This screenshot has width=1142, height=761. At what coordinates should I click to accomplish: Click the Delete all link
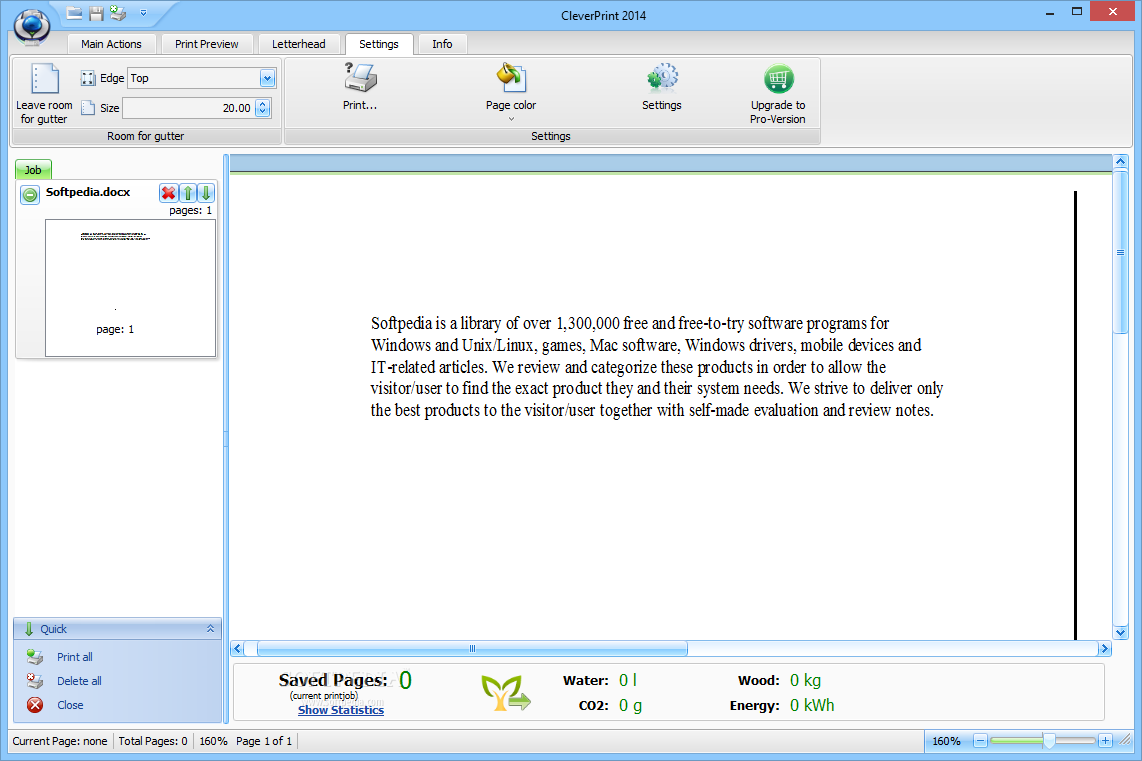79,681
